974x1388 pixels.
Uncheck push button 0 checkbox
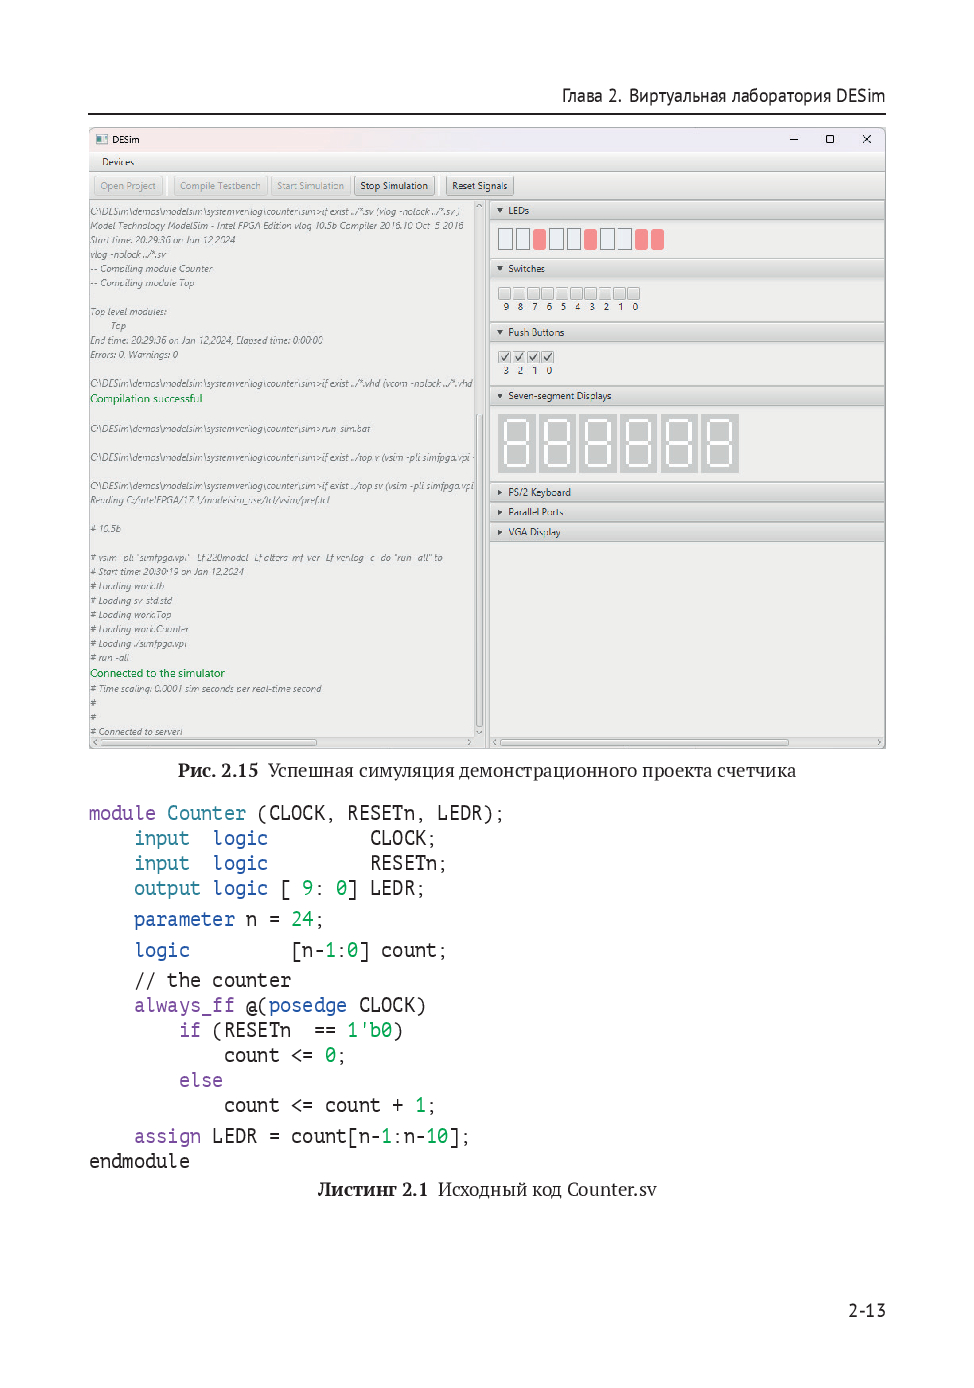tap(548, 357)
